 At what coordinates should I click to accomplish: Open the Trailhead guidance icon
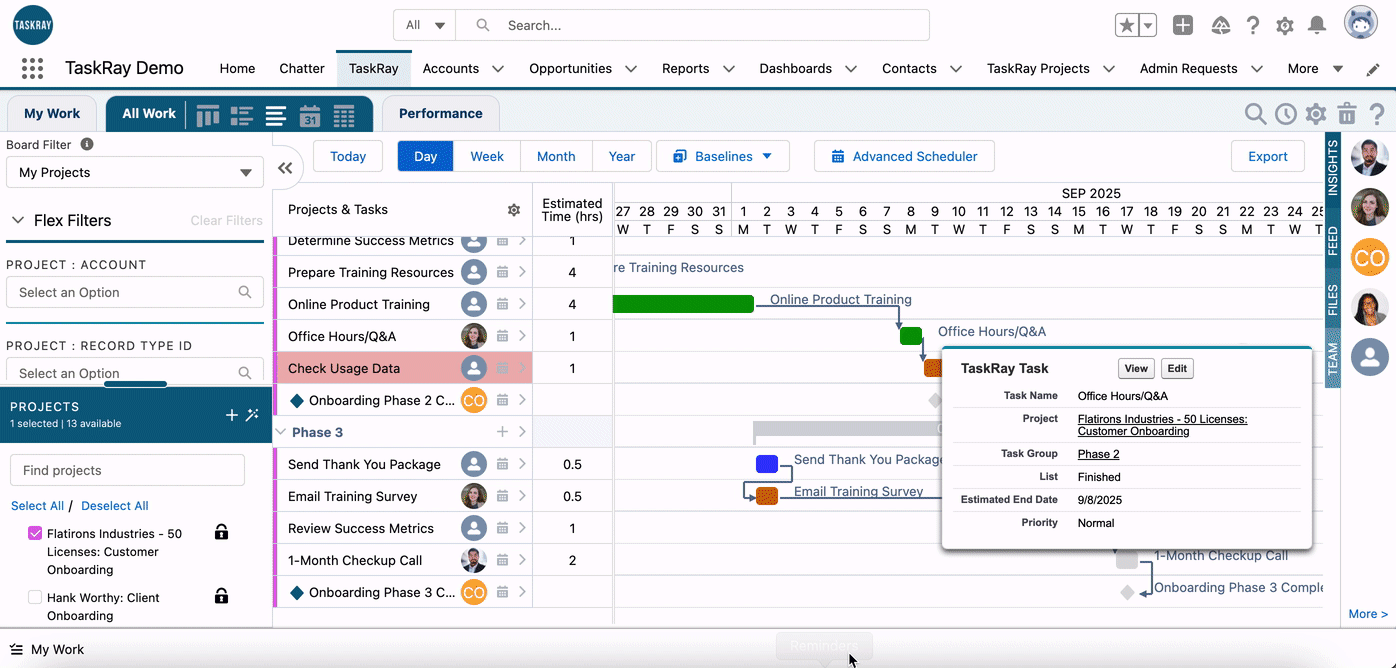[1220, 26]
